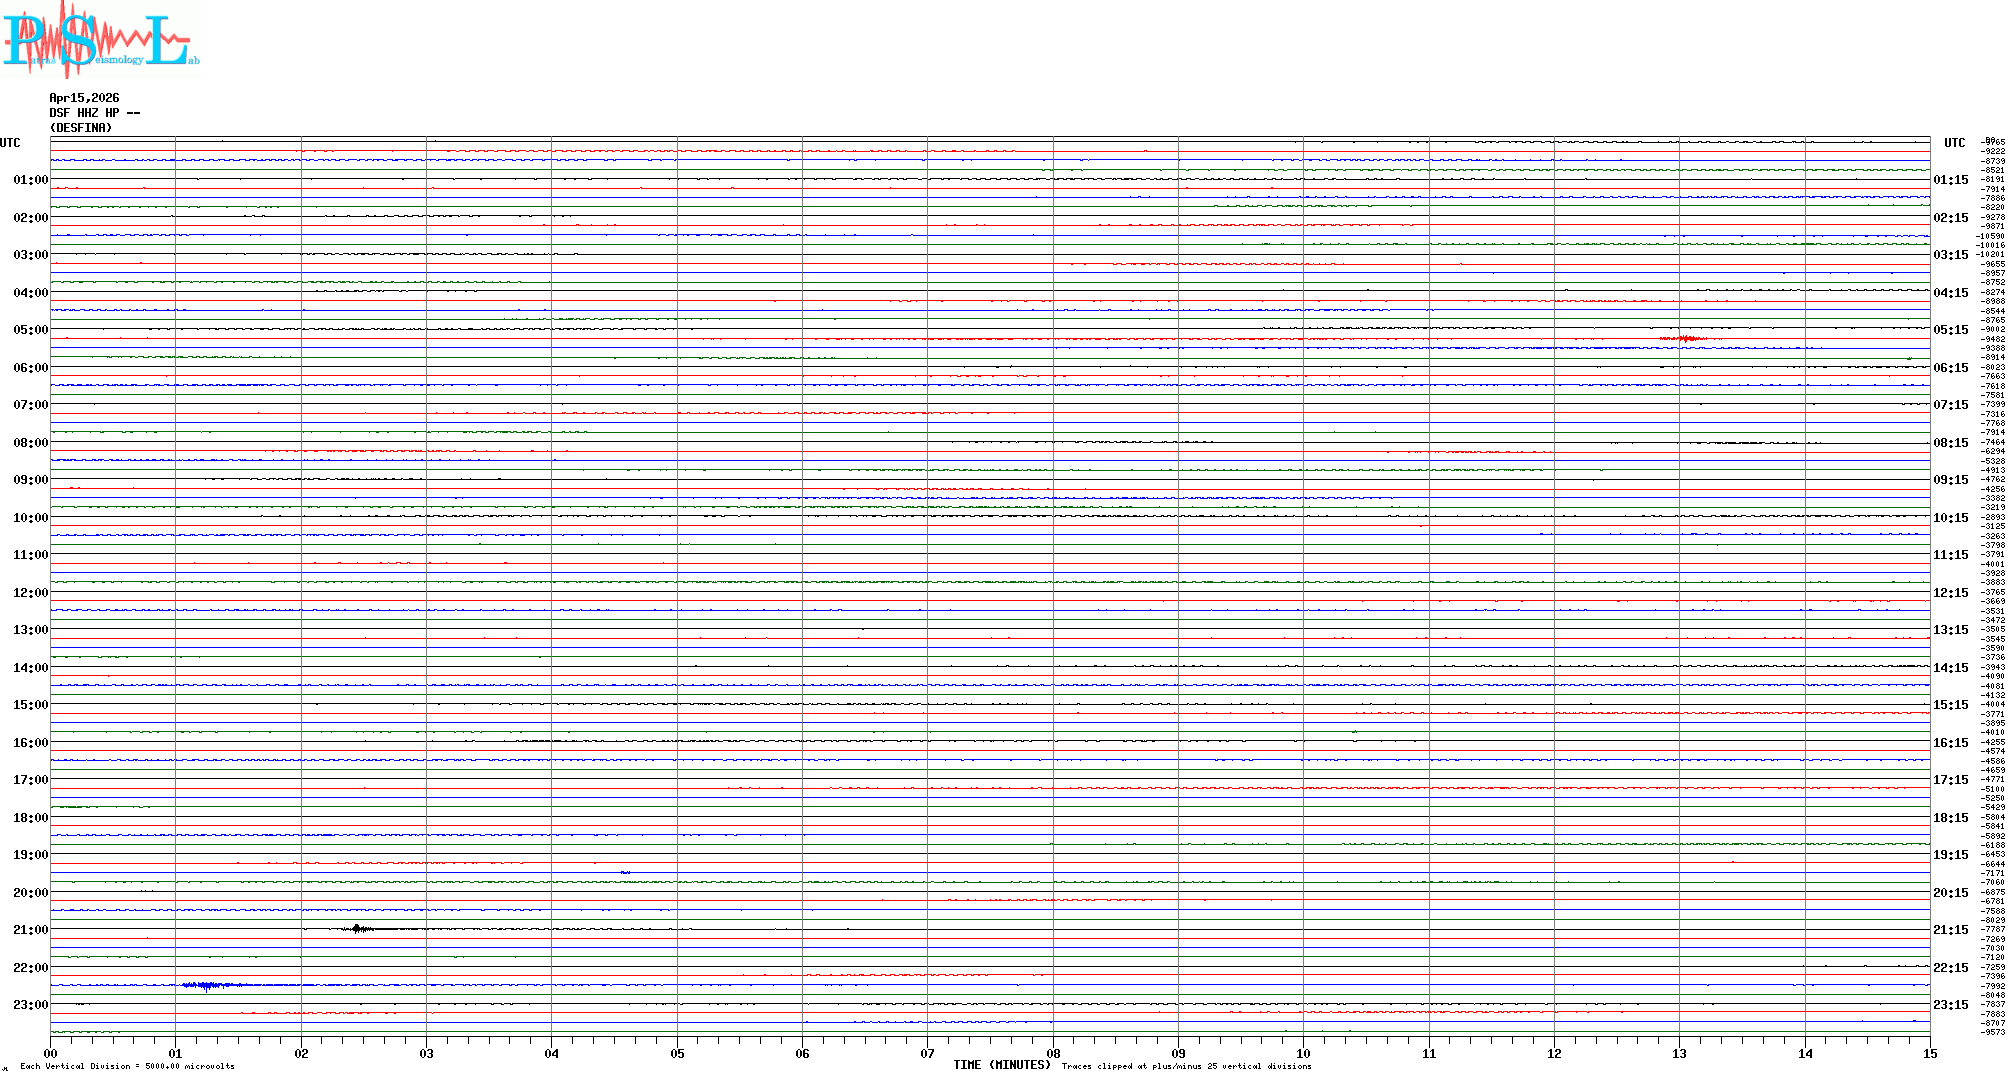Click the Each Vertical Division microvolts note
The height and width of the screenshot is (1080, 2010).
click(x=127, y=1066)
